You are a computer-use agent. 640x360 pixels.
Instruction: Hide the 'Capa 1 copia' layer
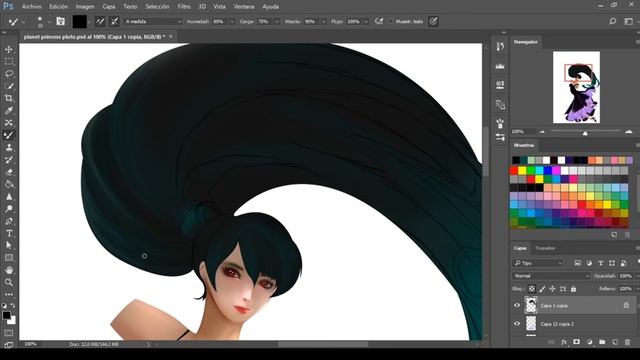tap(517, 305)
